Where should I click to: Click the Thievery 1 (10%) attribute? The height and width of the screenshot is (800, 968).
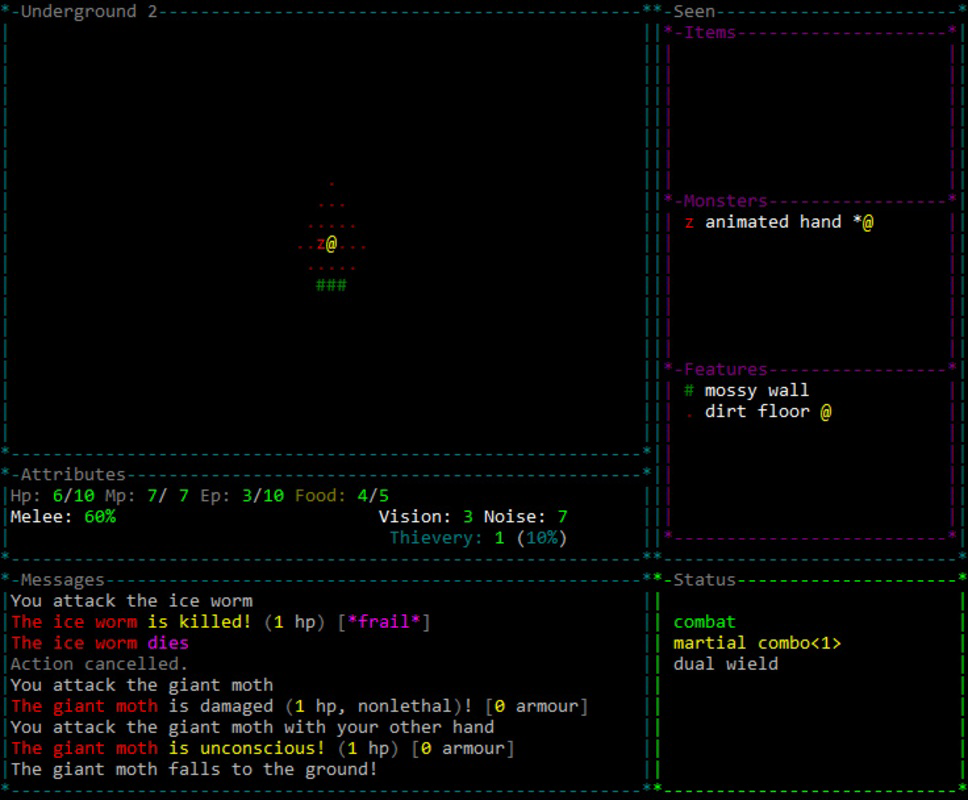(x=478, y=538)
